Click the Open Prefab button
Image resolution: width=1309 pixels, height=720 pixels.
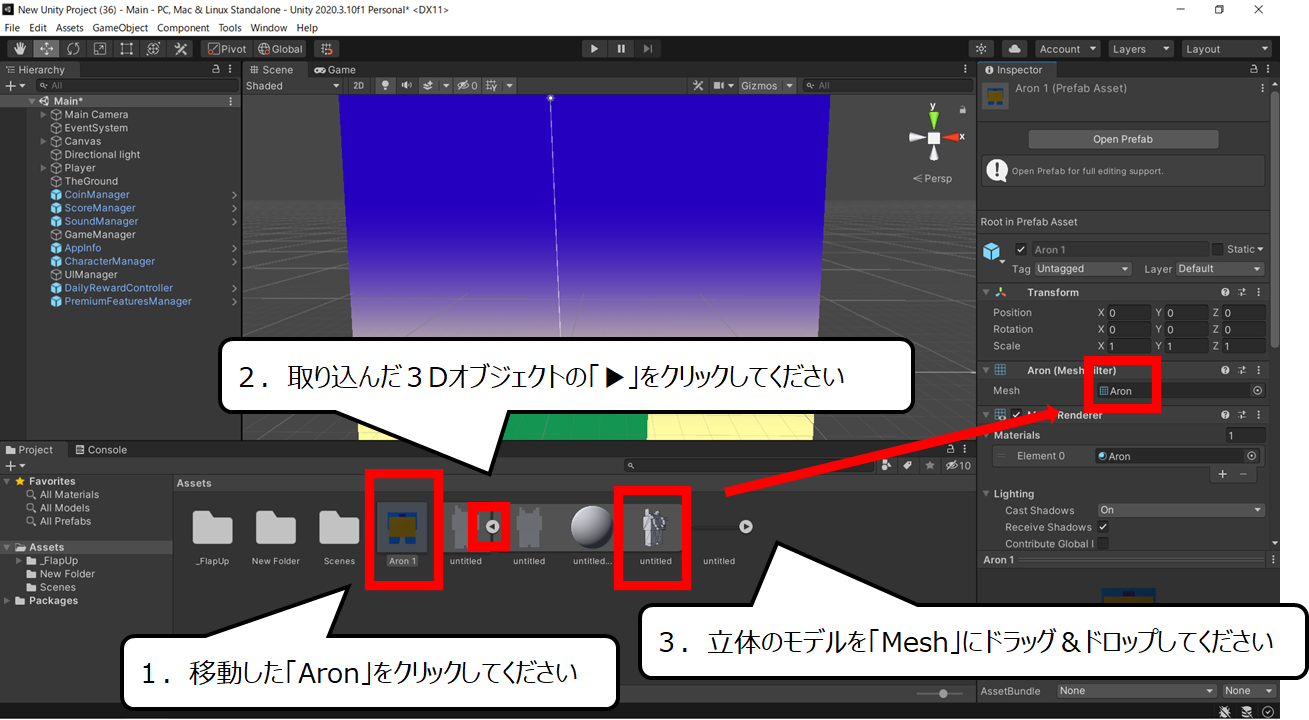(1123, 139)
